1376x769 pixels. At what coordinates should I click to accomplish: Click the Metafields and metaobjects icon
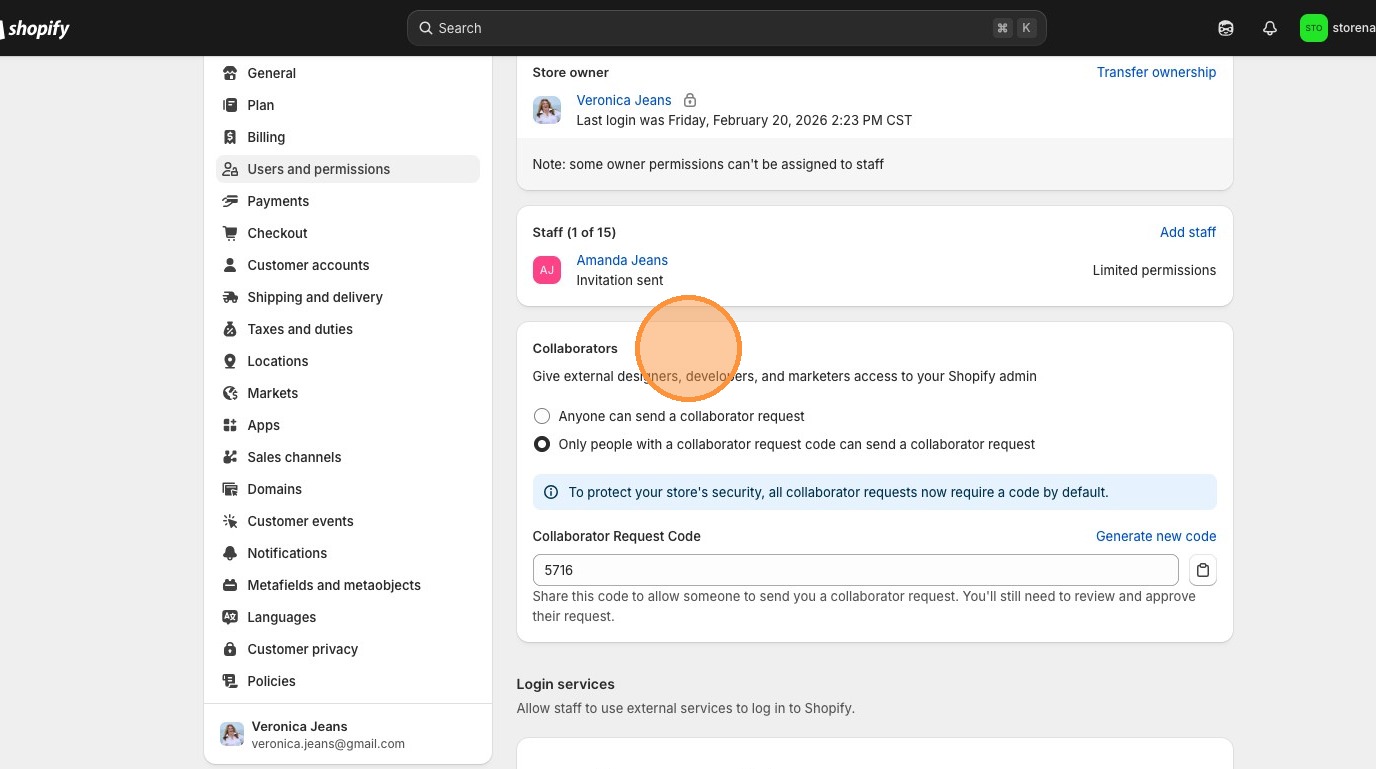tap(230, 585)
